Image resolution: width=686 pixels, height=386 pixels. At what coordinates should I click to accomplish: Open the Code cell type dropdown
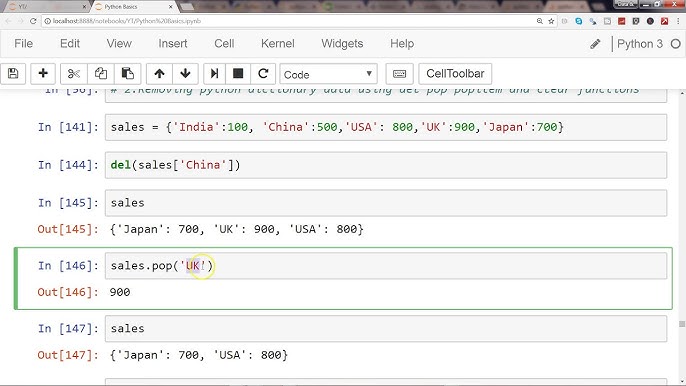click(328, 74)
